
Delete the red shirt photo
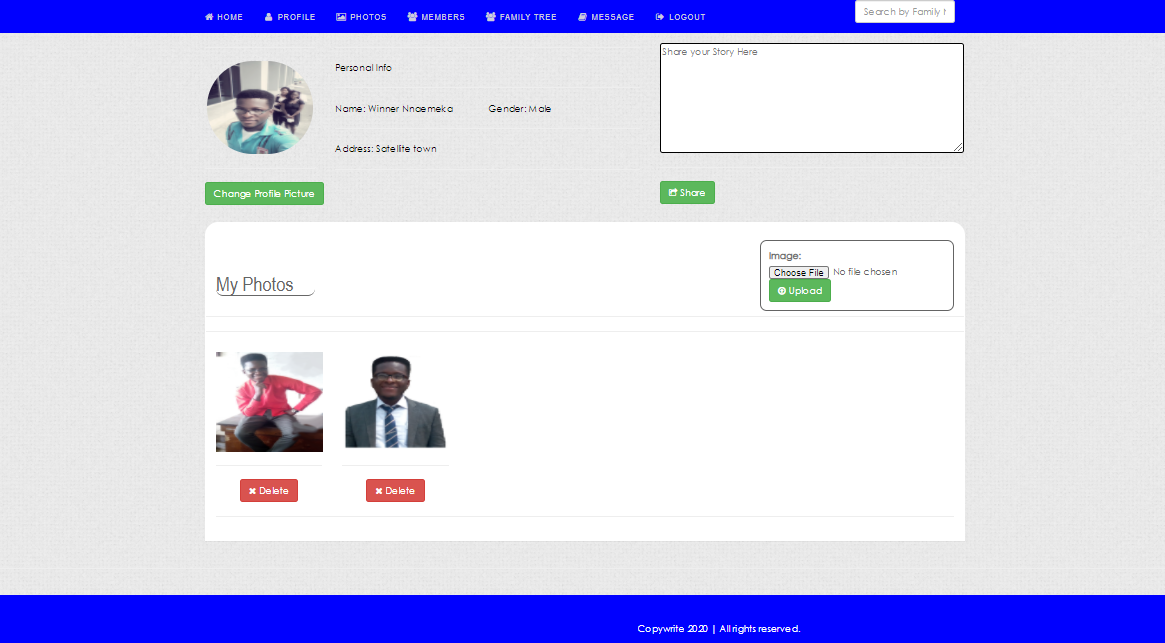[x=269, y=491]
